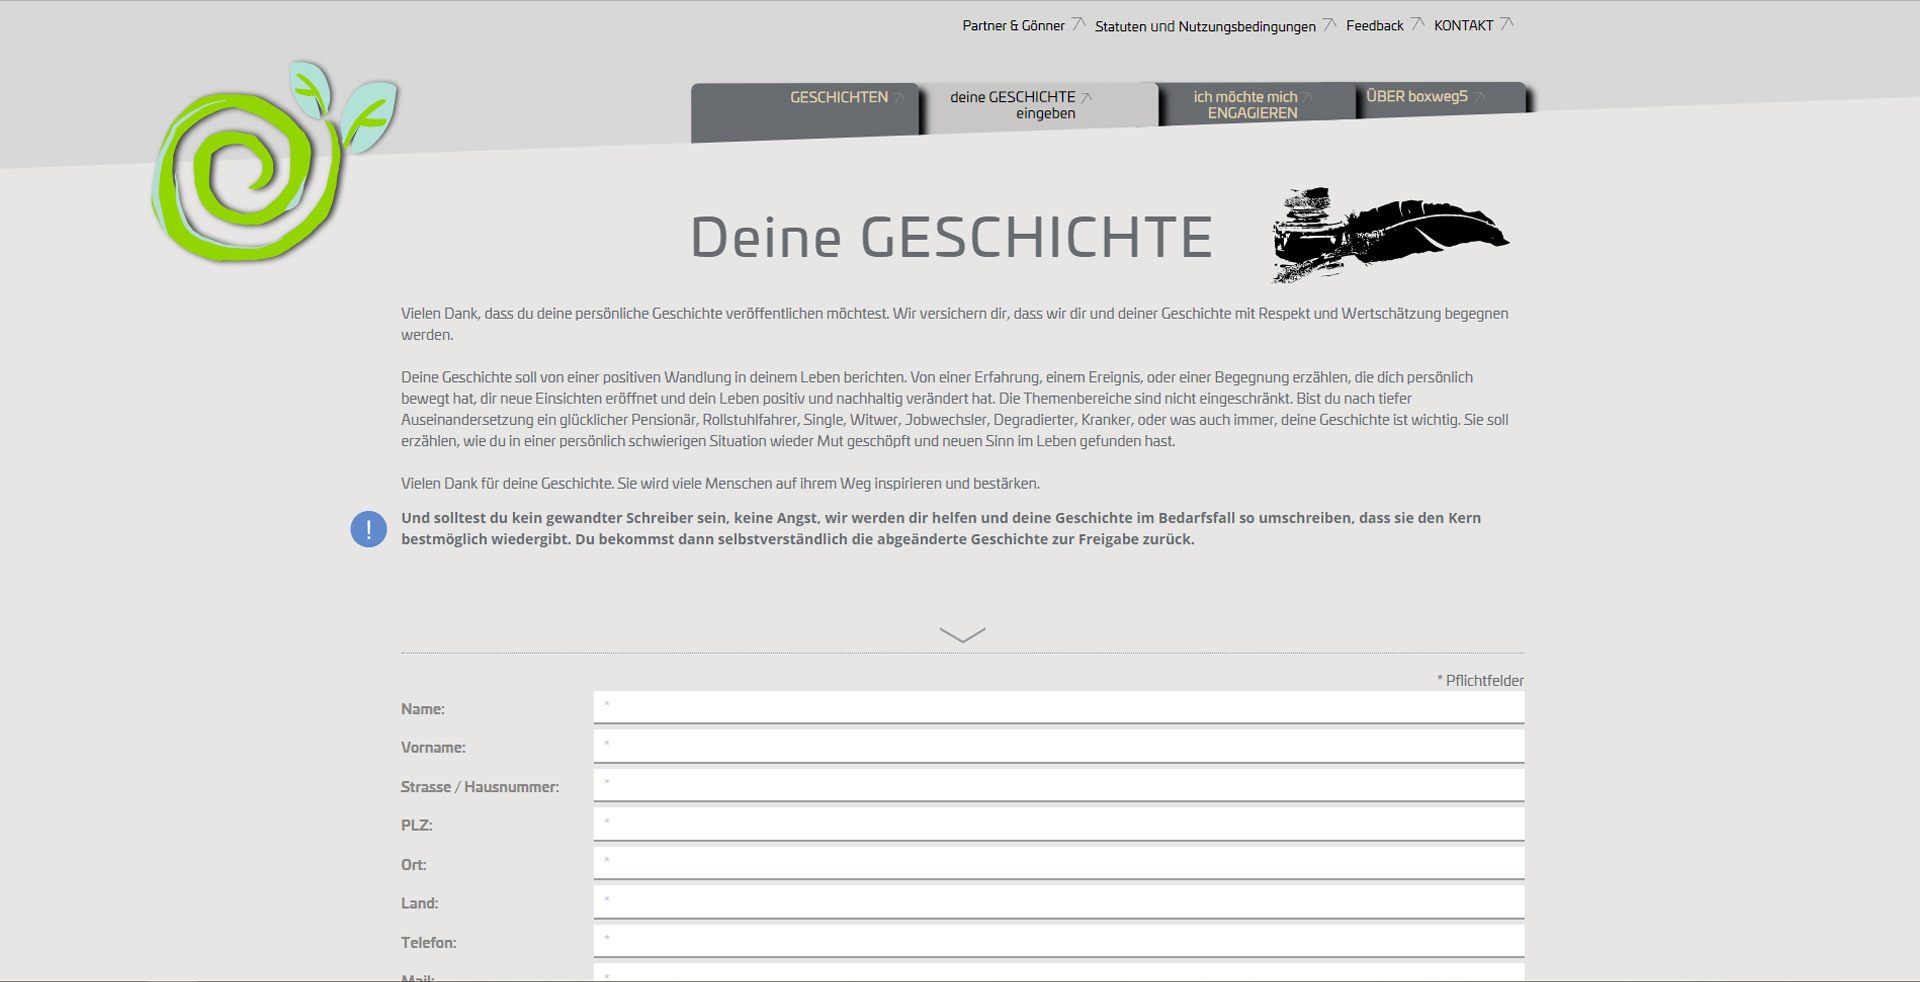Open the KONTAKT link
This screenshot has height=982, width=1920.
point(1463,26)
